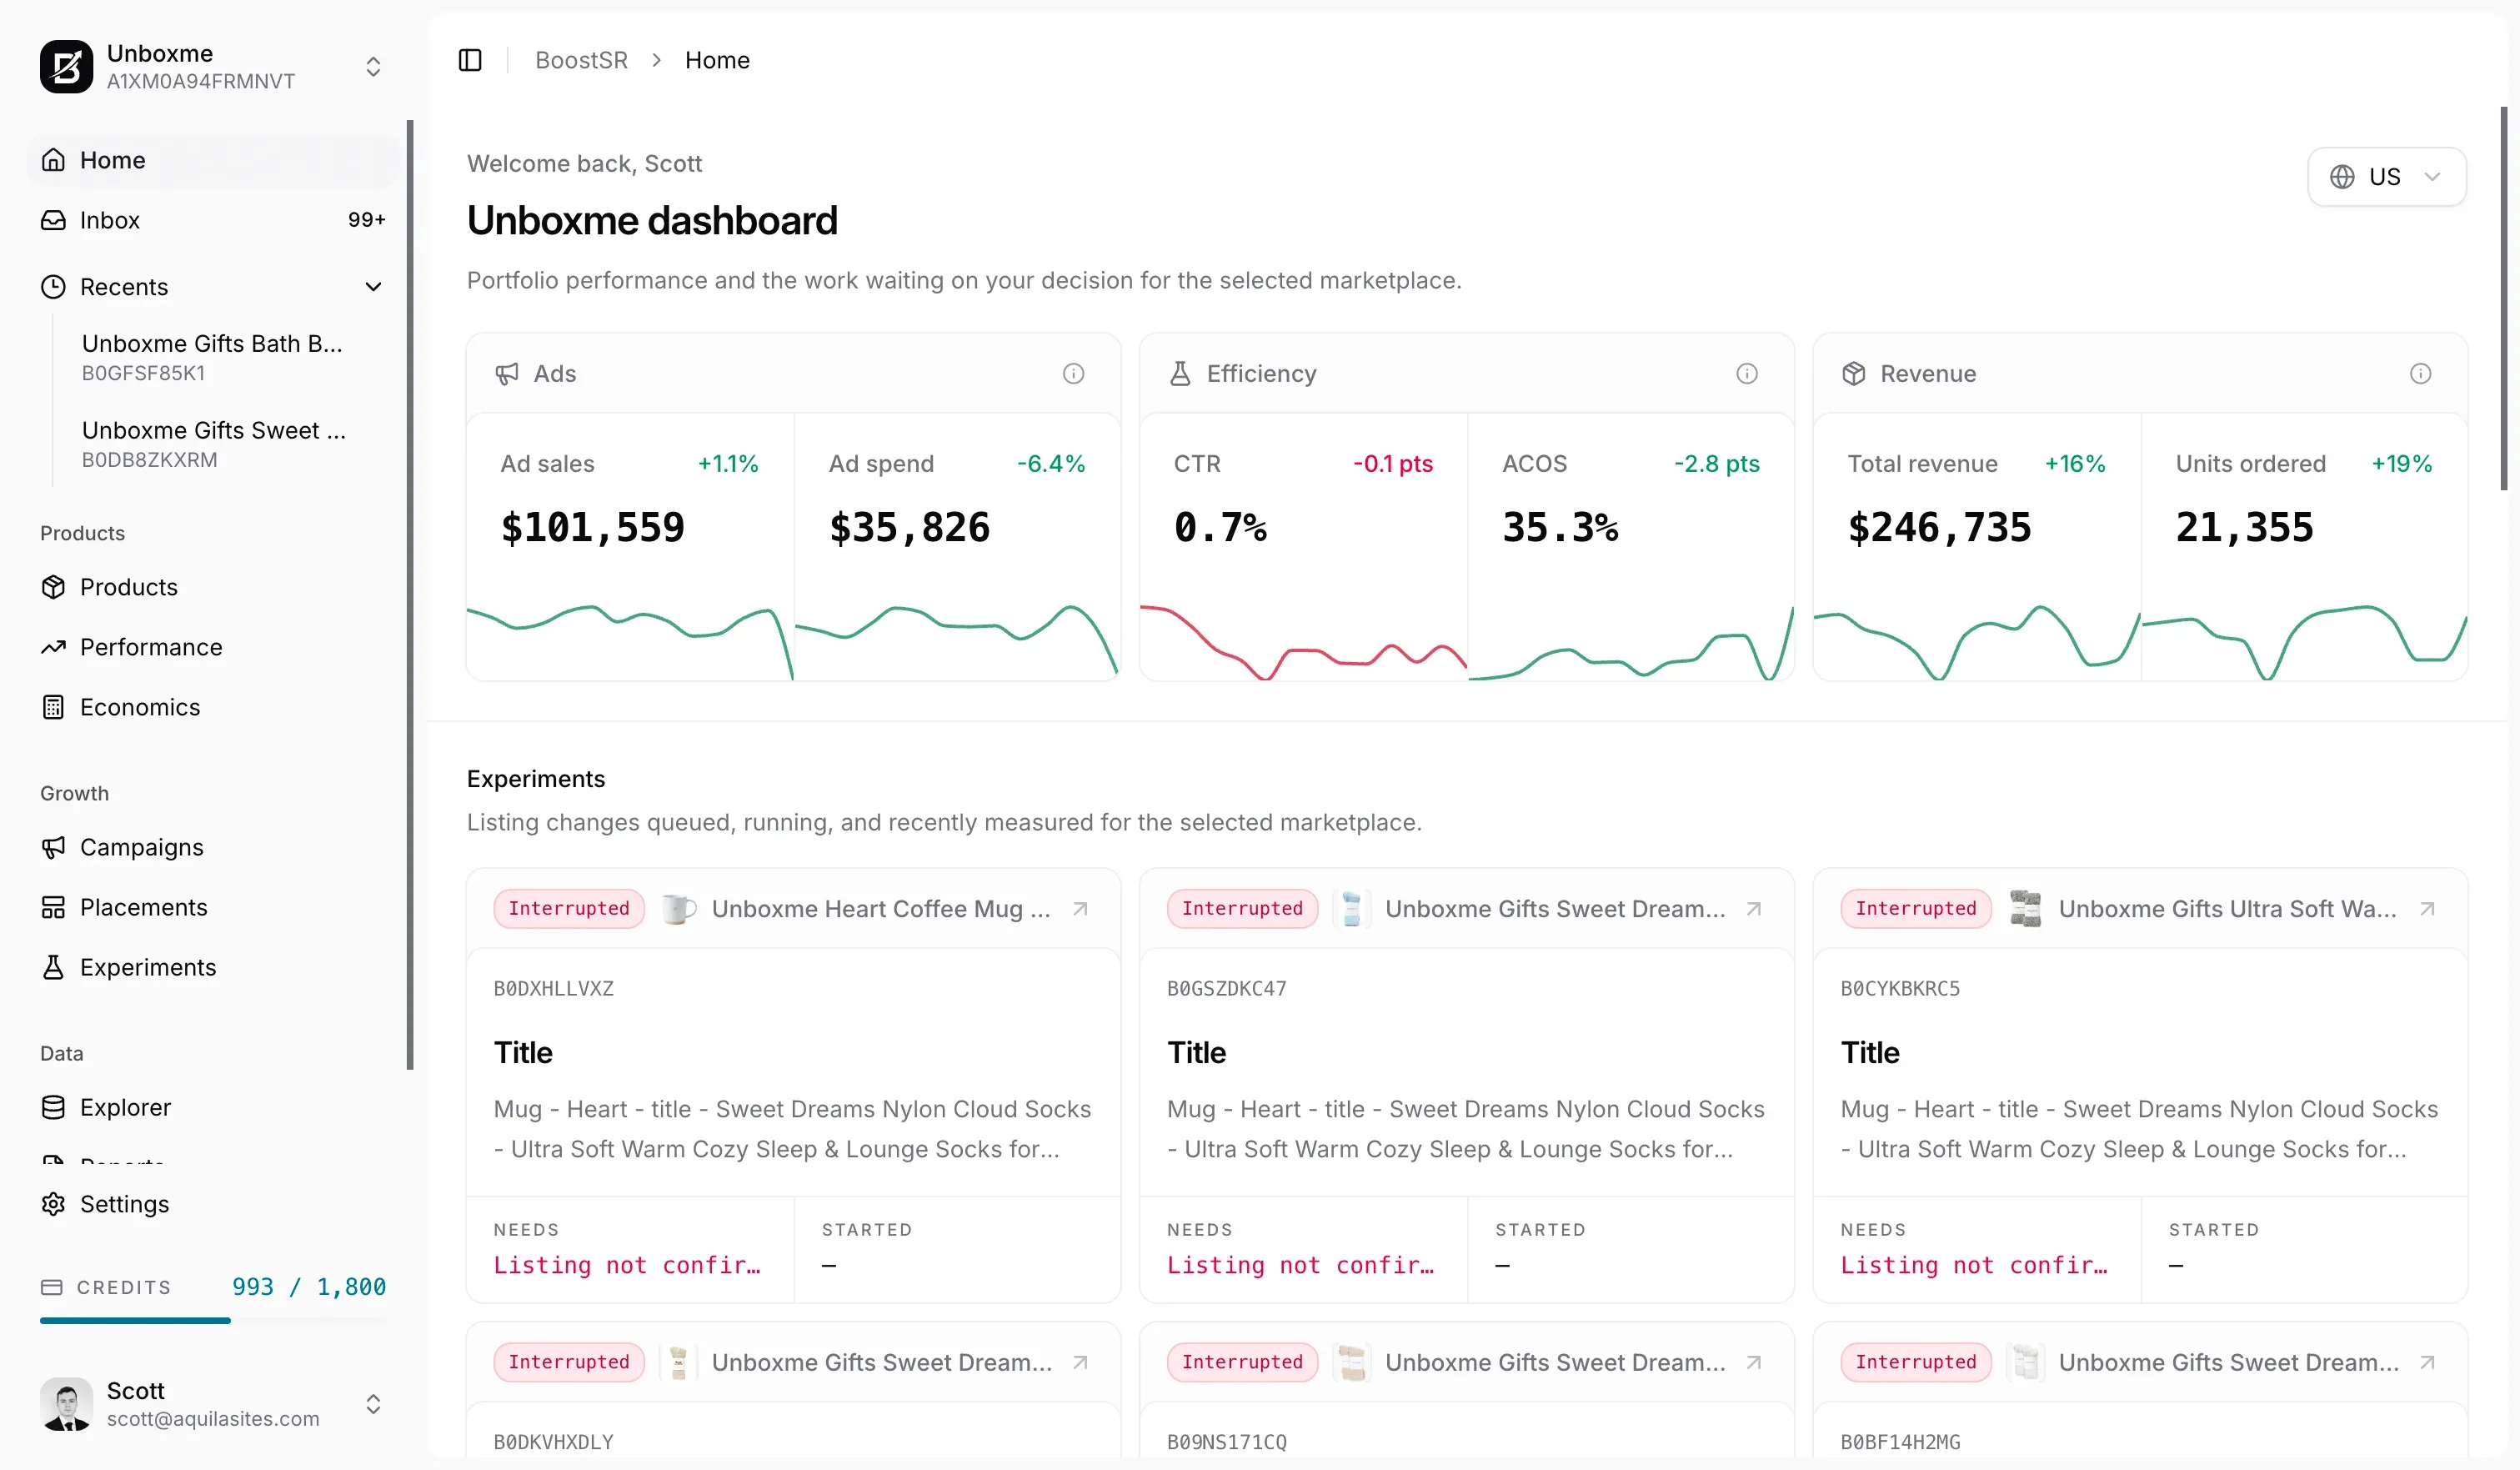
Task: Click Interrupted badge on B0DXHLLVXZ card
Action: (x=569, y=909)
